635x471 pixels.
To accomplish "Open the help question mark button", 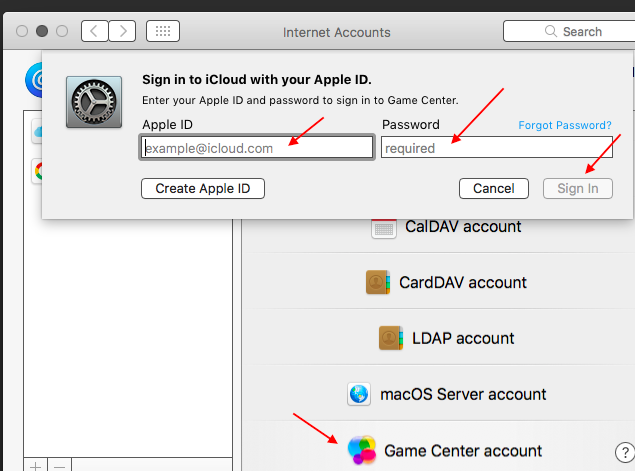I will point(625,452).
